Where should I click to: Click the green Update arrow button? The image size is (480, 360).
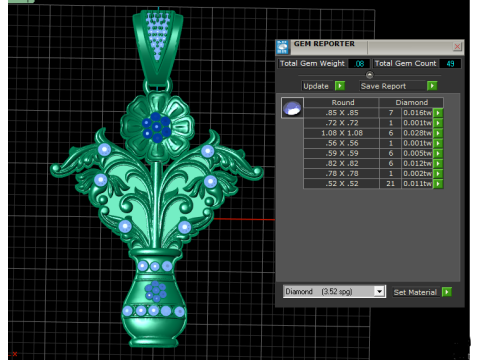click(x=340, y=86)
